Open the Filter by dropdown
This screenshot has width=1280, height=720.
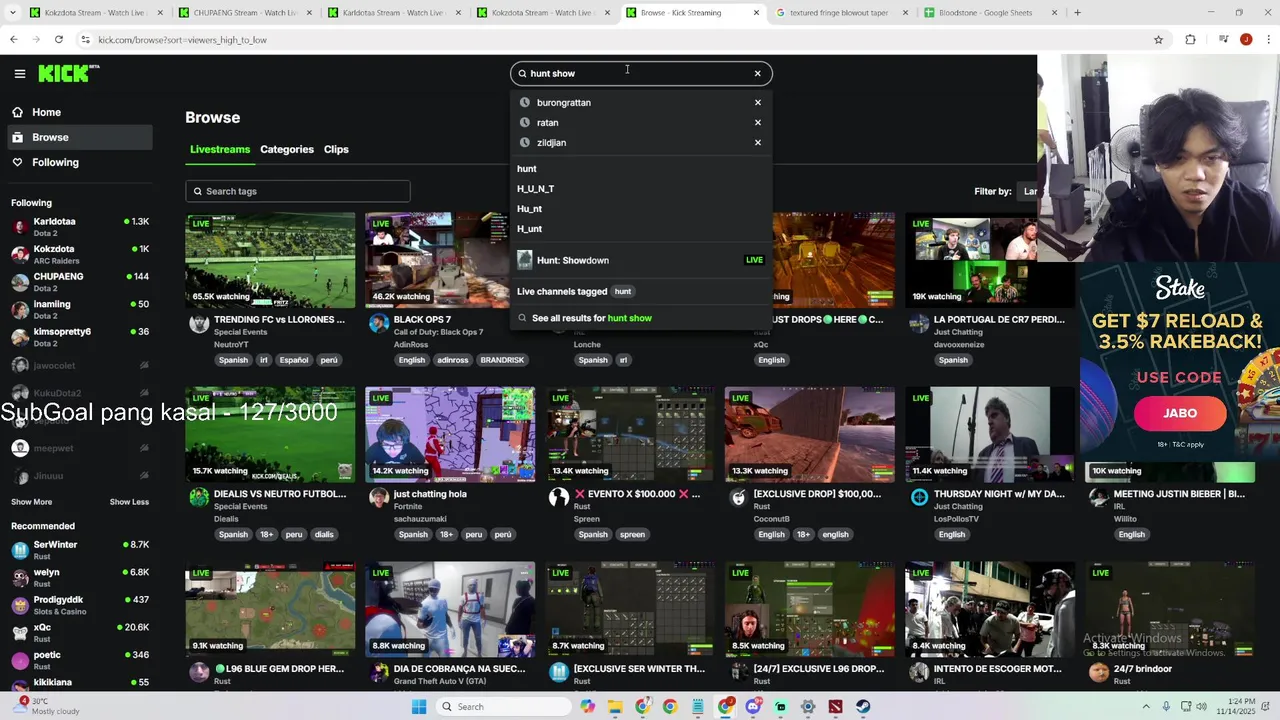(1028, 191)
